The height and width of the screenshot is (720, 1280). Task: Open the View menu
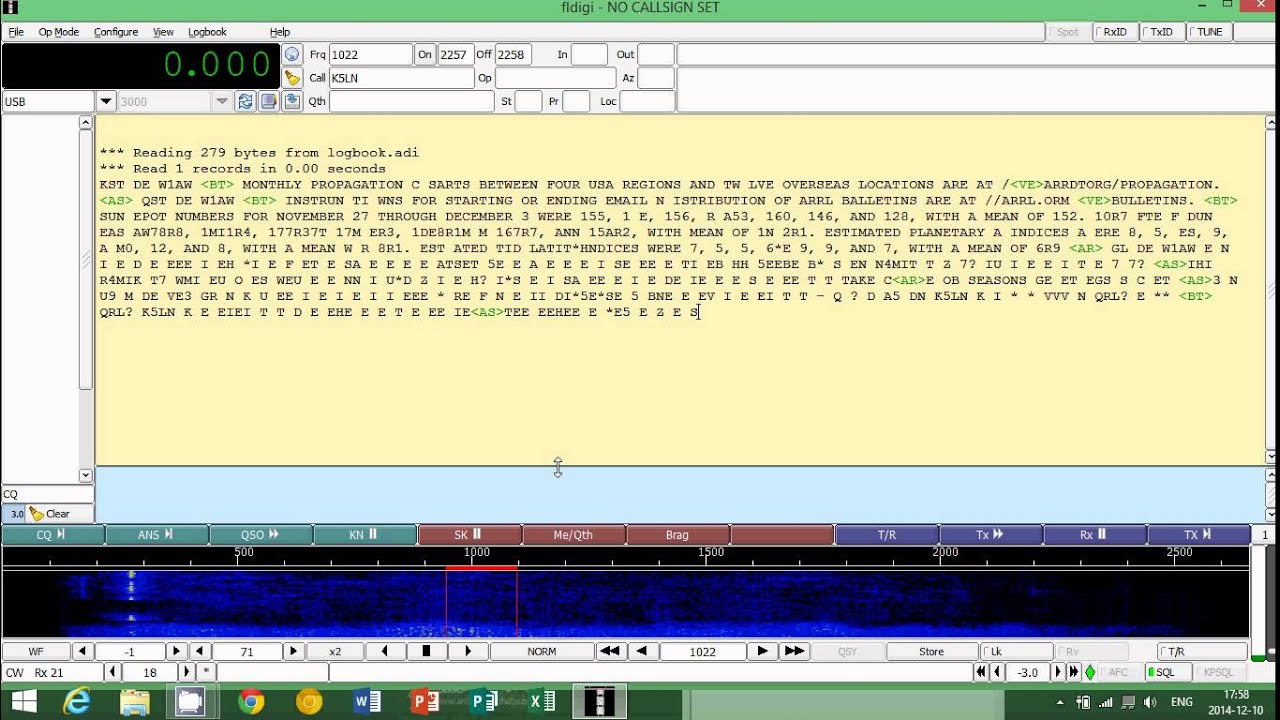click(x=163, y=32)
